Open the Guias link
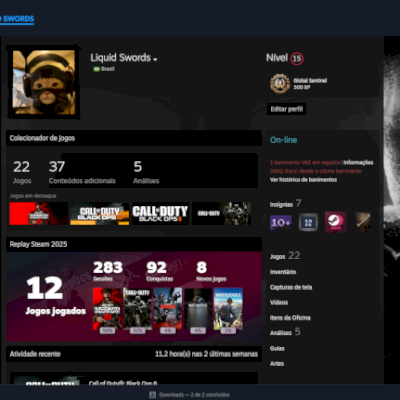Viewport: 400px width, 400px height. pos(277,348)
